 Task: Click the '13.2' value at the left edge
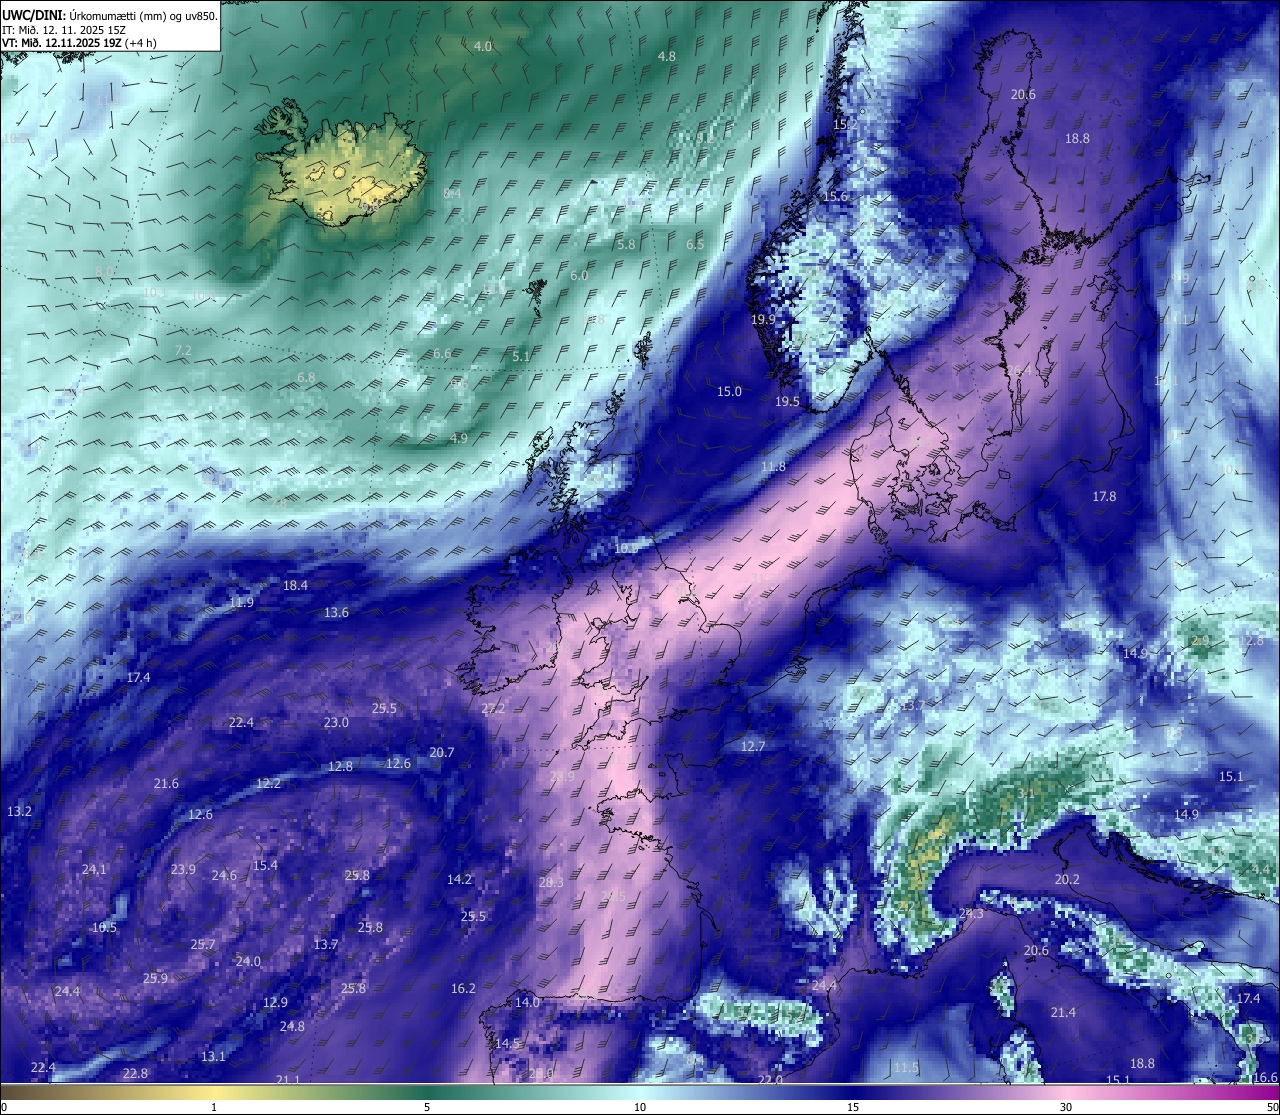click(x=19, y=811)
